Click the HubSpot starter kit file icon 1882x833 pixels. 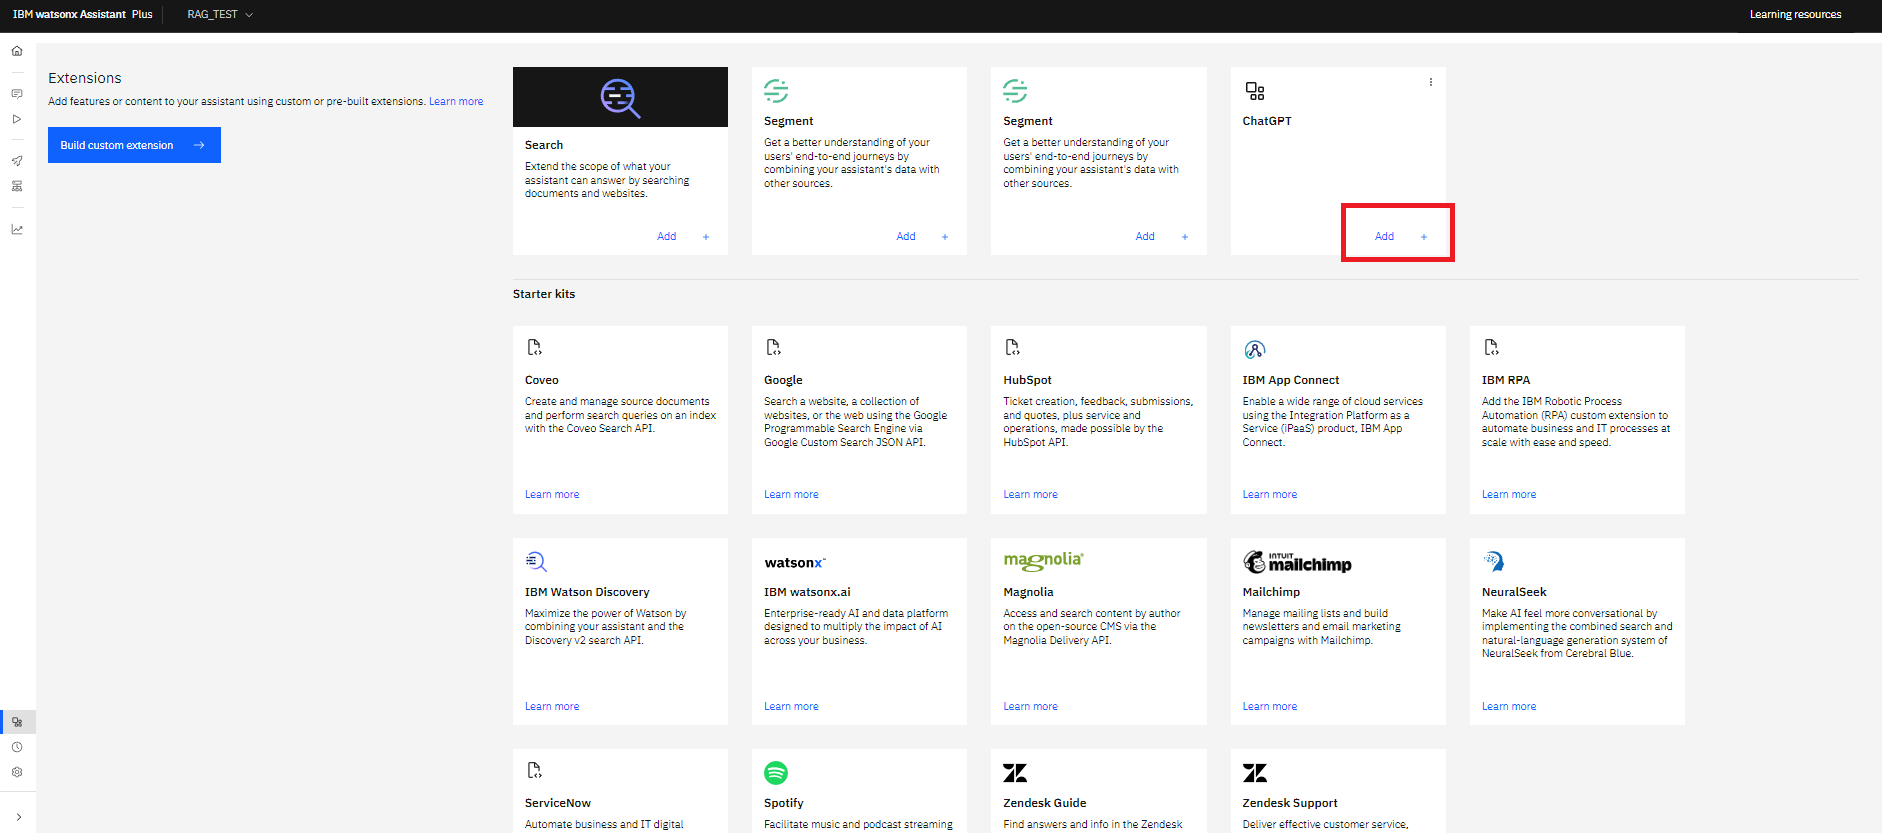click(x=1012, y=347)
